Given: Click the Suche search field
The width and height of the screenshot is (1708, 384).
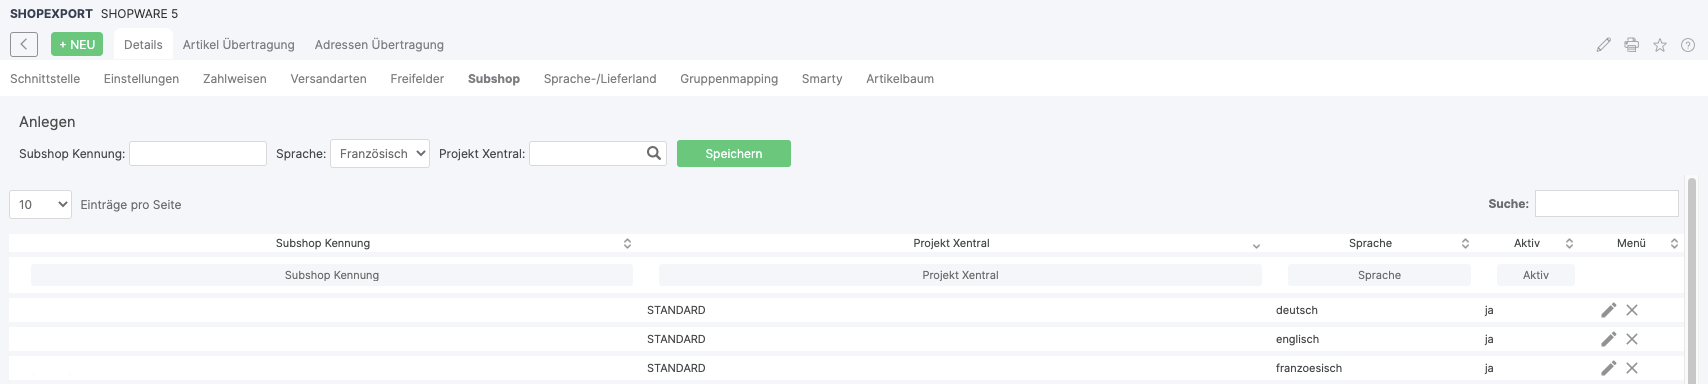Looking at the screenshot, I should 1606,203.
